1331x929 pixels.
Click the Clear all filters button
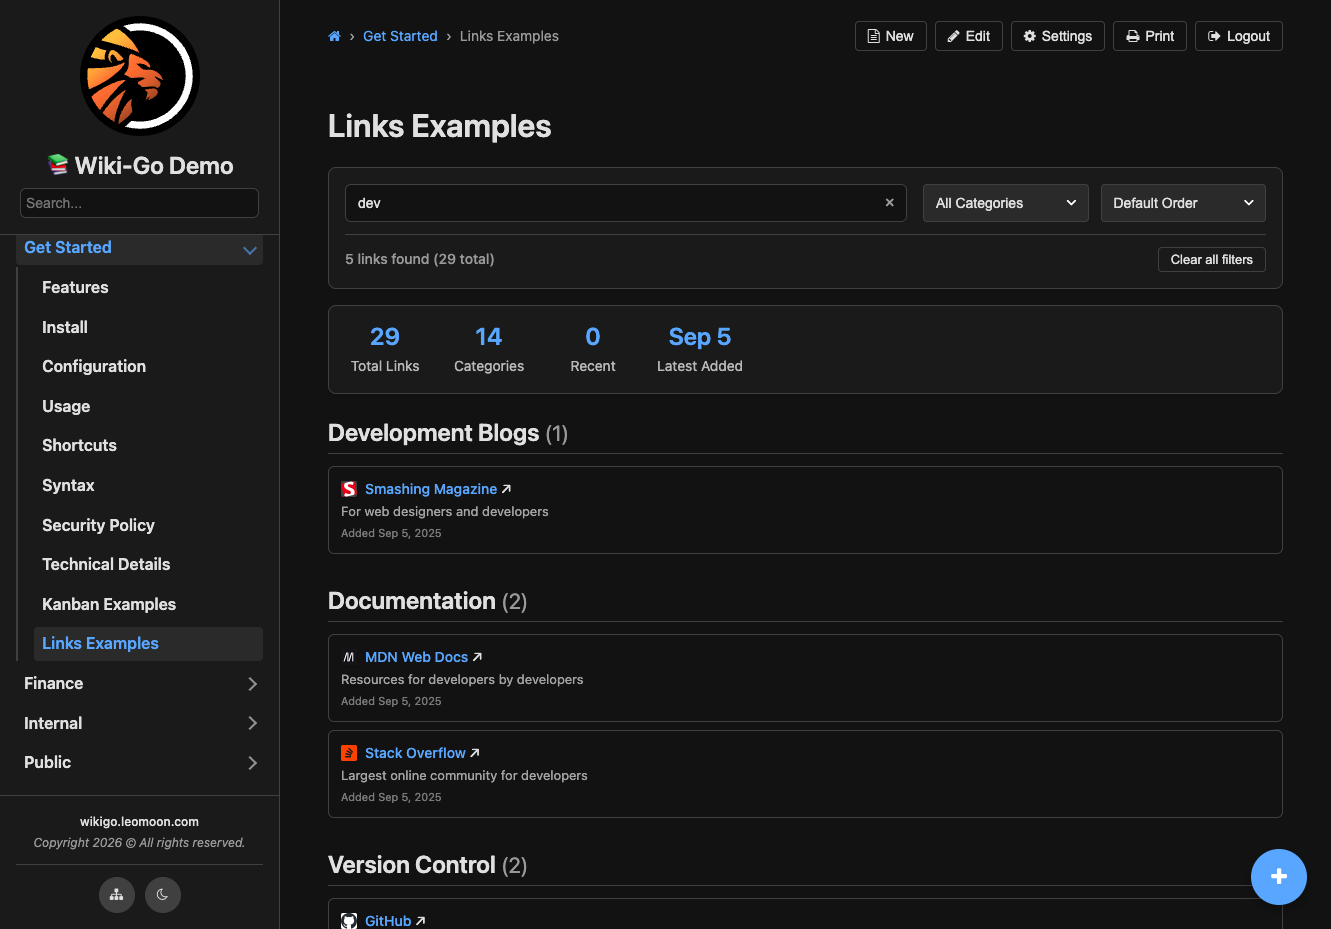point(1212,259)
